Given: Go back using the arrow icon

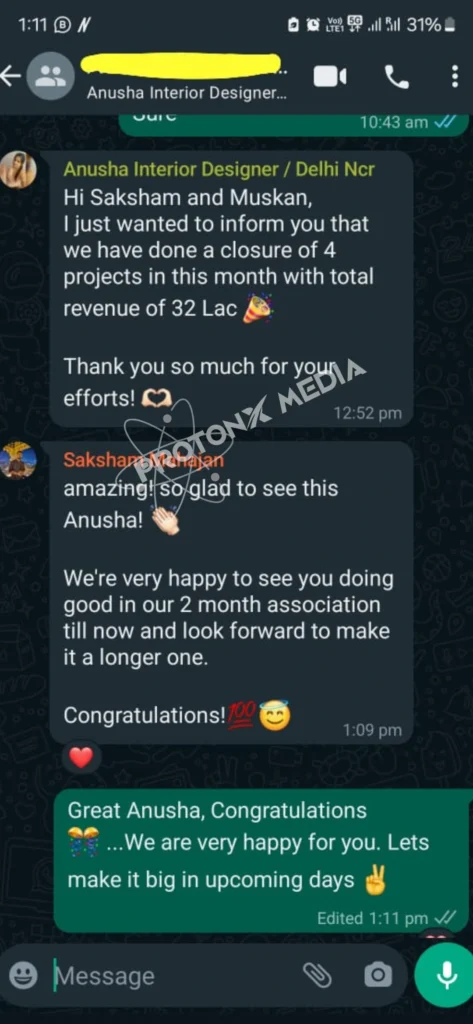Looking at the screenshot, I should coord(10,76).
